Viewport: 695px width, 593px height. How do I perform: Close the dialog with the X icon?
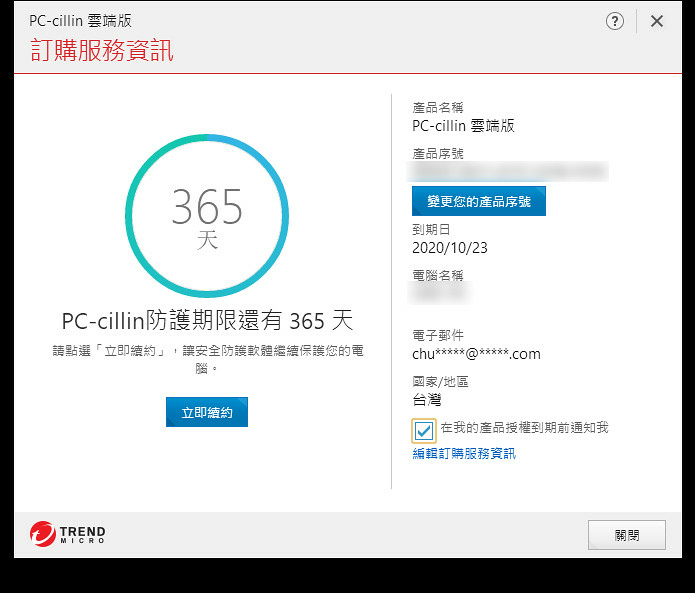[656, 21]
